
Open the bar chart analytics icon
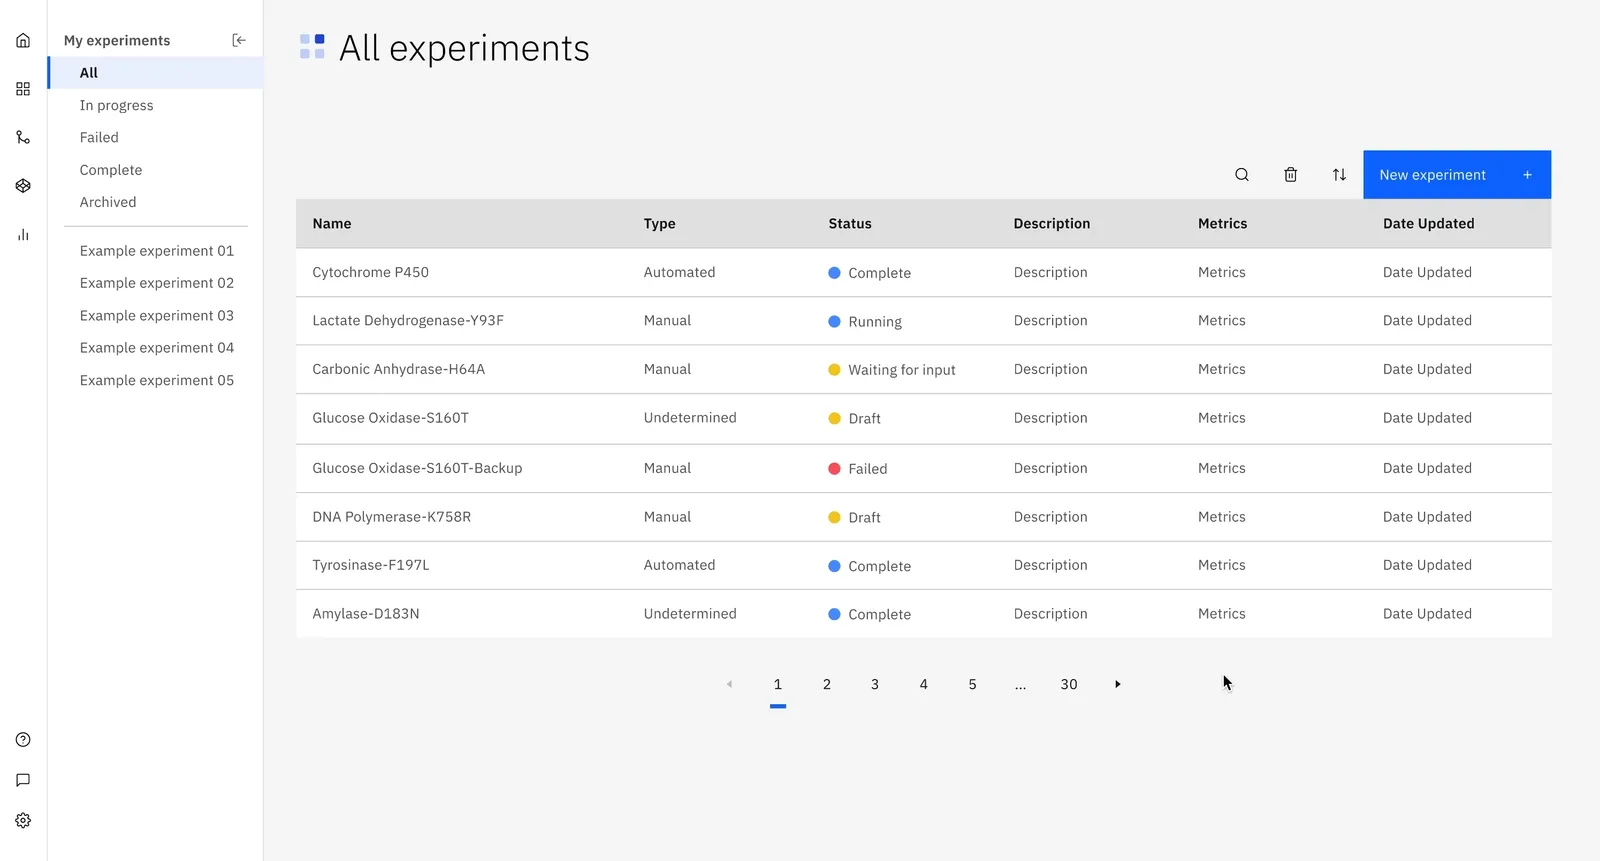tap(23, 235)
